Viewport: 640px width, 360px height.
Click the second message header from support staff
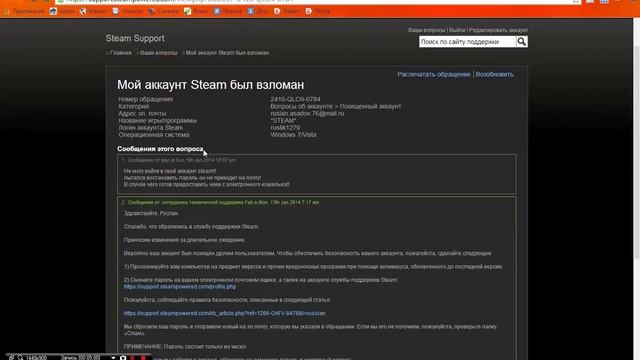click(223, 202)
